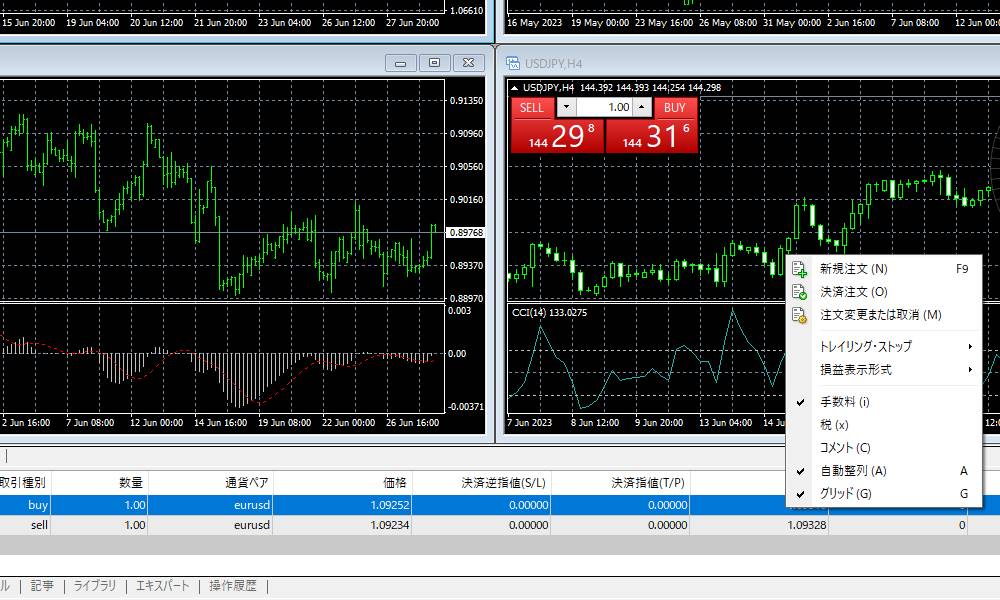Enable the Tax (税) column option

coord(833,425)
